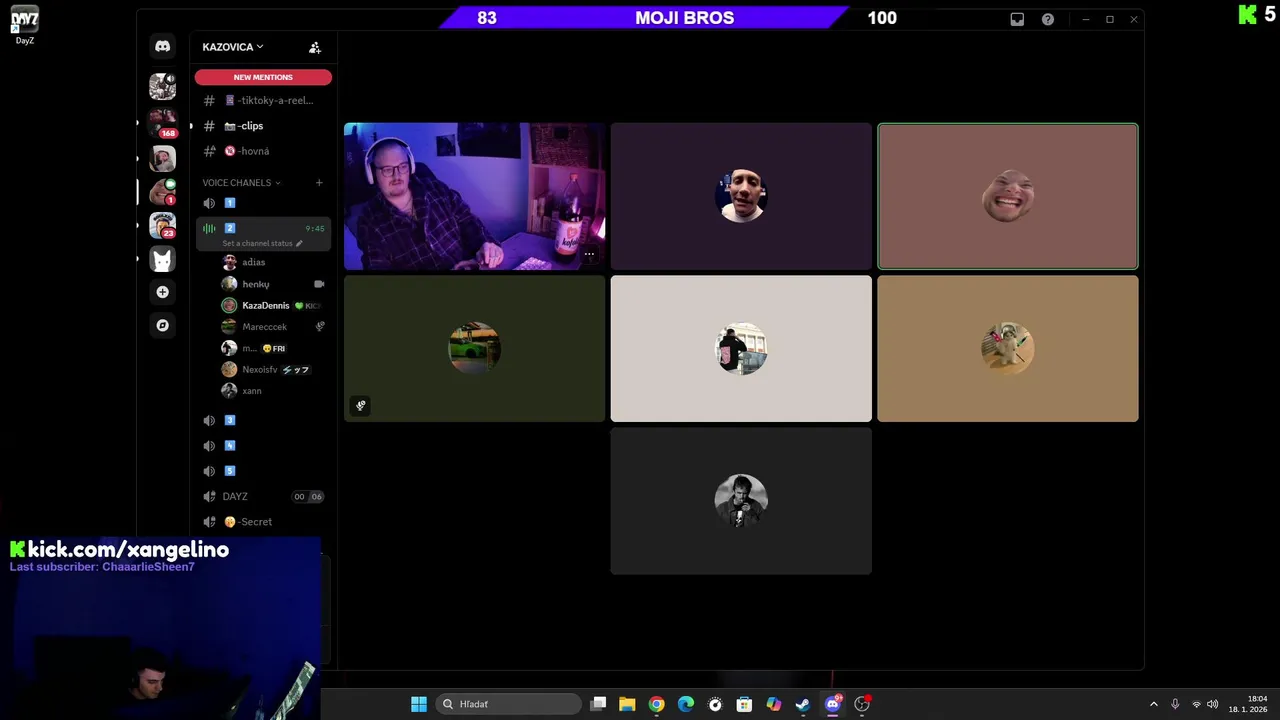The height and width of the screenshot is (720, 1280).
Task: Open the clips text channel
Action: (x=263, y=126)
